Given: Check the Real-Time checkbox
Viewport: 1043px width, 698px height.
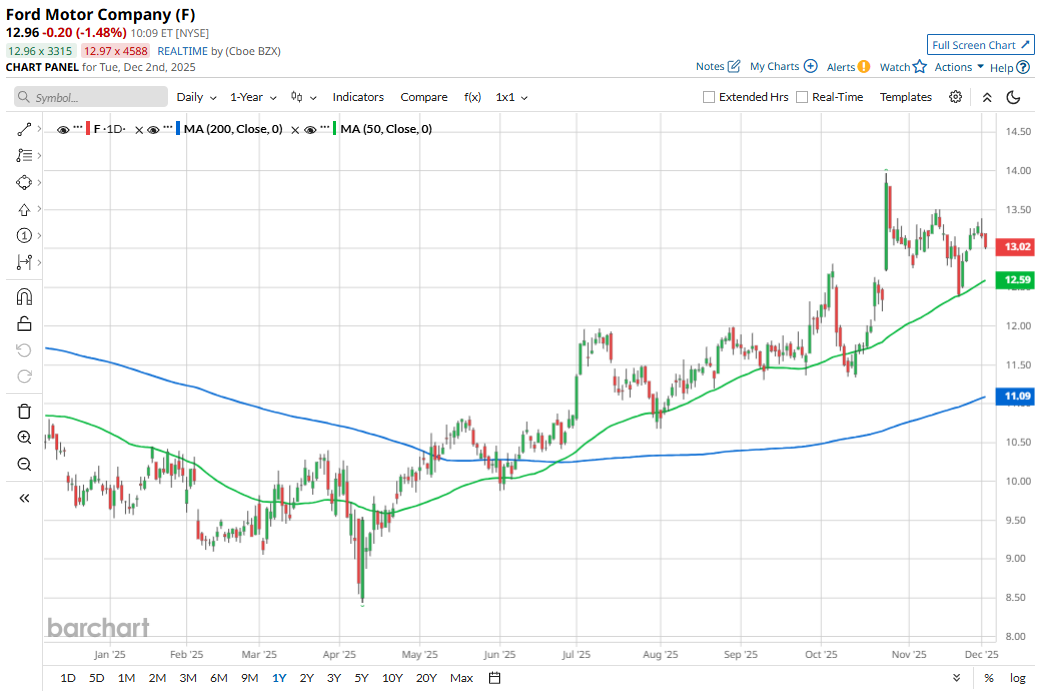Looking at the screenshot, I should (802, 97).
